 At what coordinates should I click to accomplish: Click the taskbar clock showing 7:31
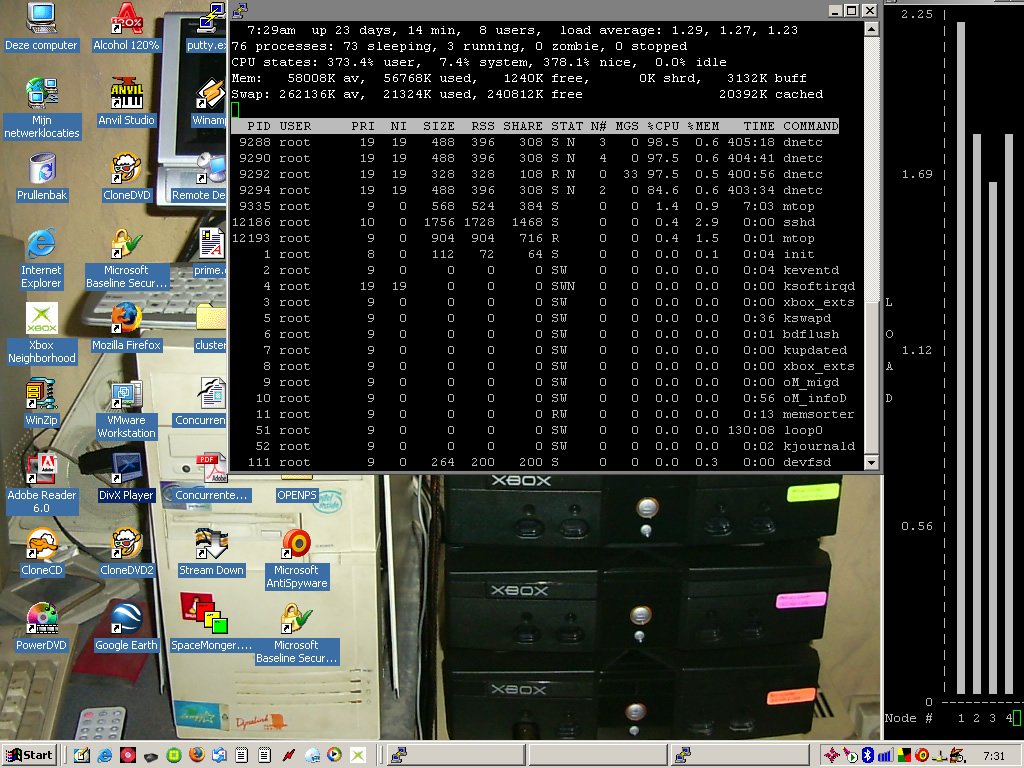[x=994, y=755]
